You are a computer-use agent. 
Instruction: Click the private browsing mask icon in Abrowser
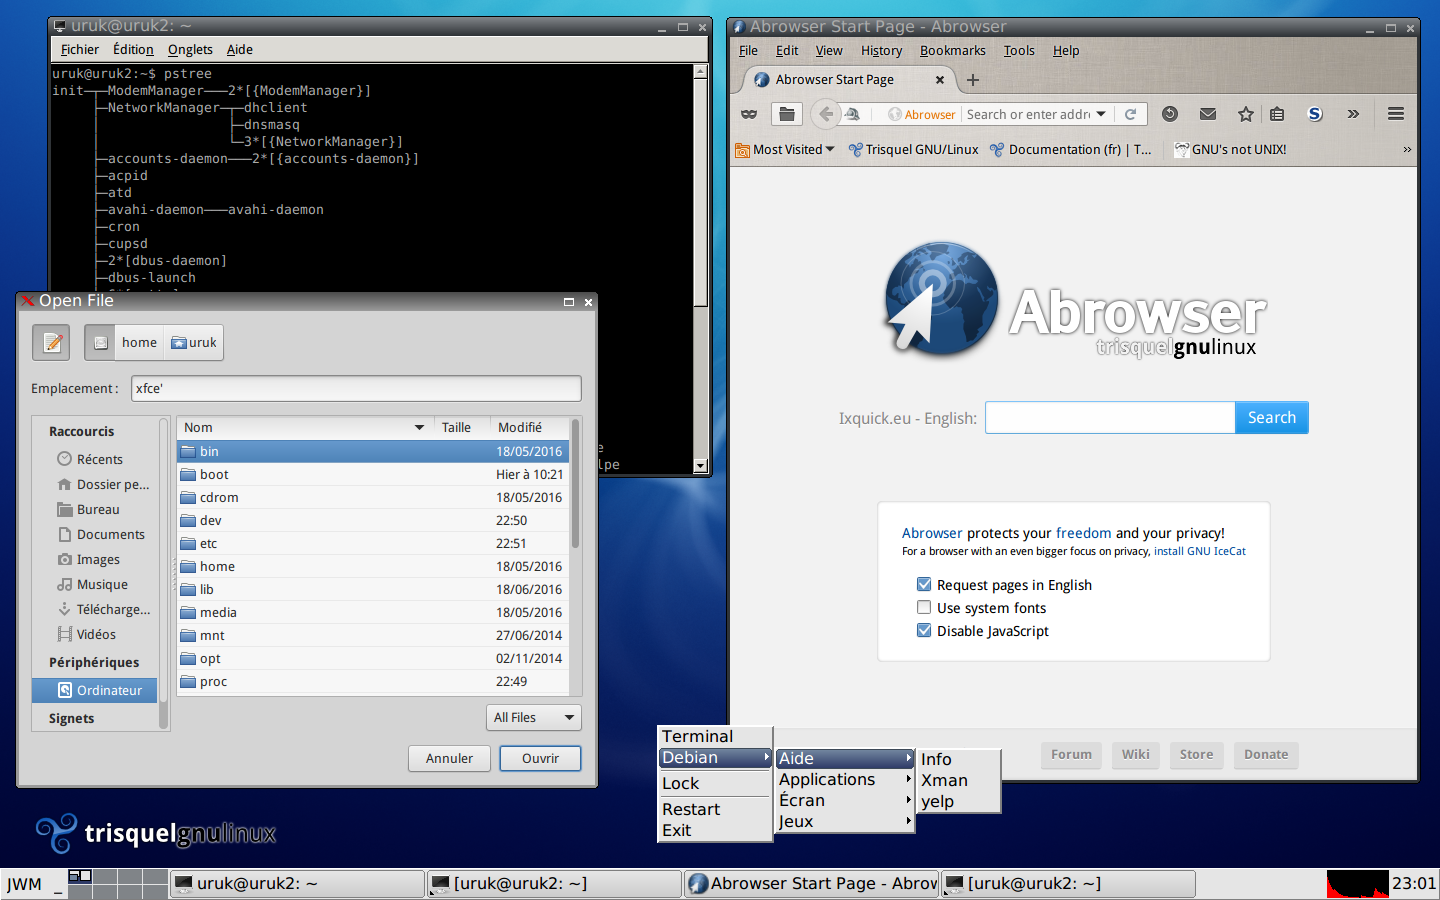click(748, 114)
